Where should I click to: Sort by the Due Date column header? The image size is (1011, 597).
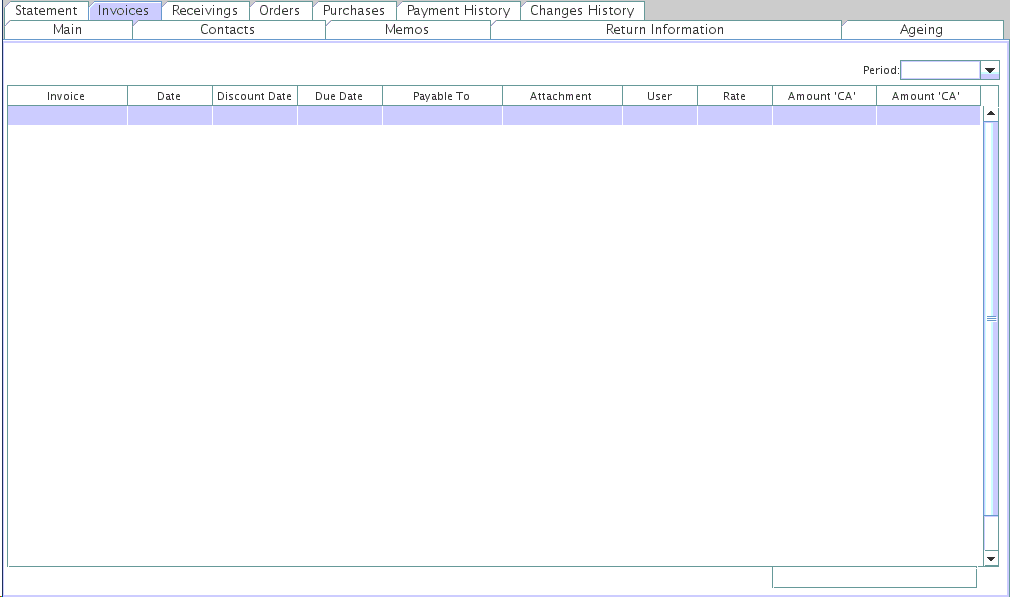tap(339, 96)
